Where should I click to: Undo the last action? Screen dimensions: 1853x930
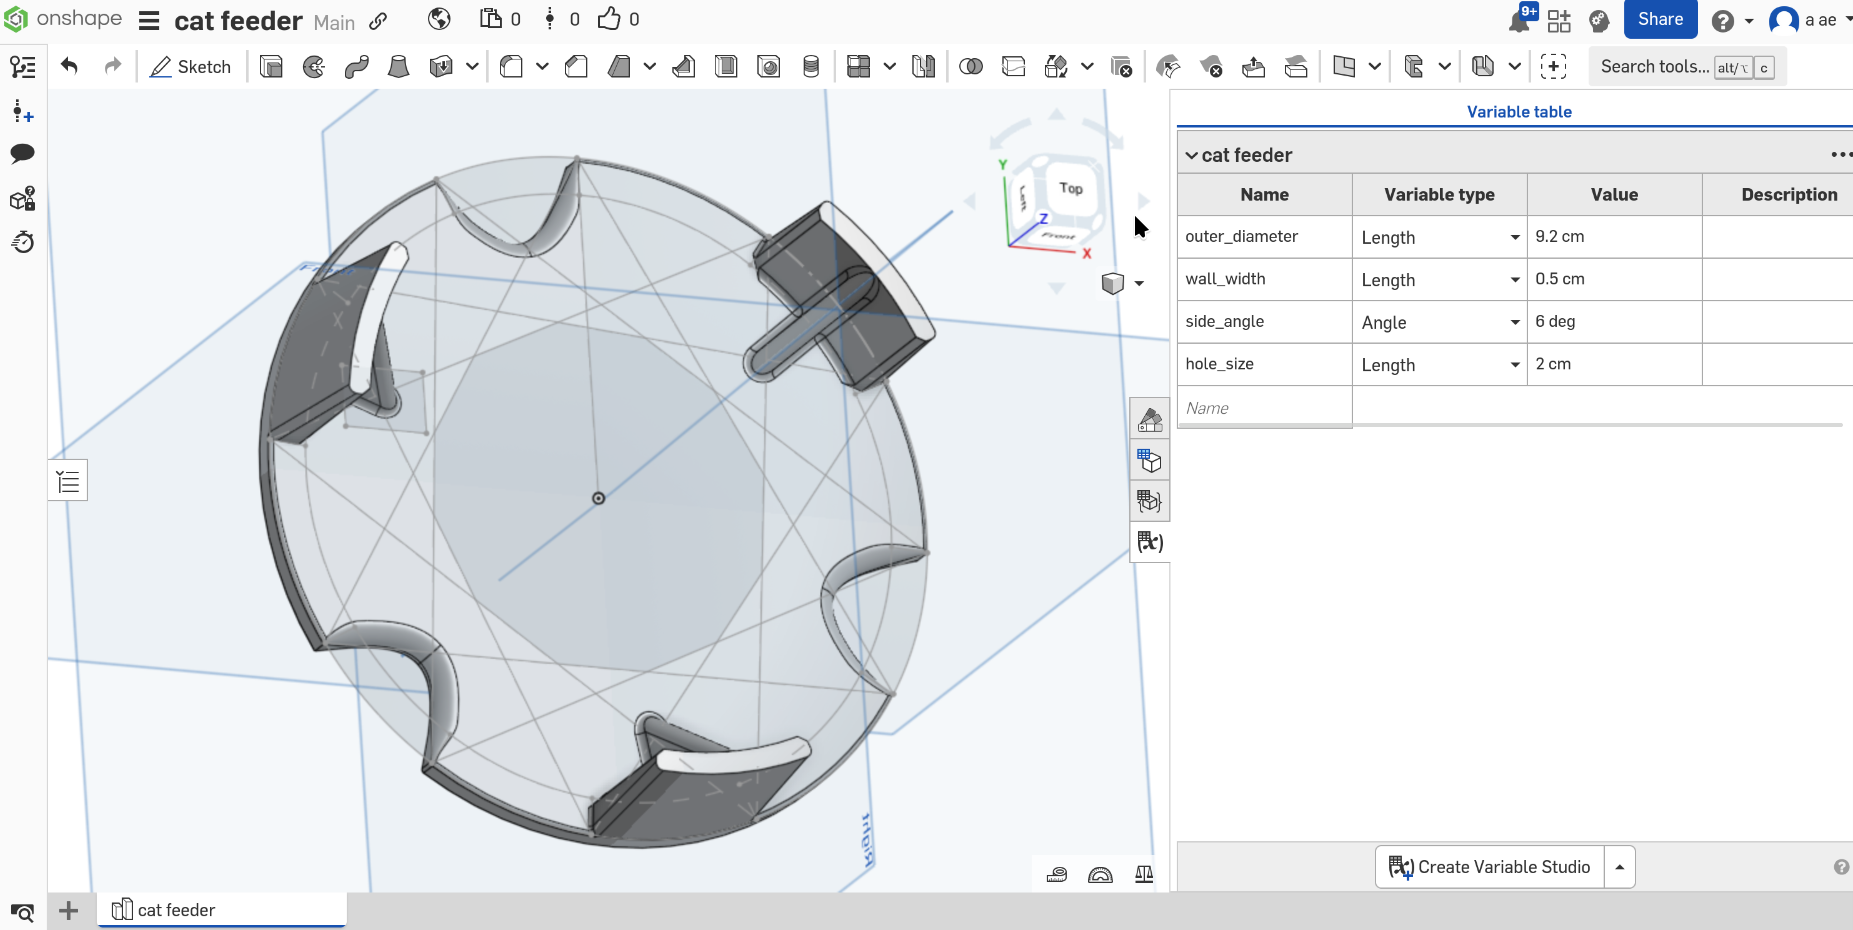tap(69, 66)
